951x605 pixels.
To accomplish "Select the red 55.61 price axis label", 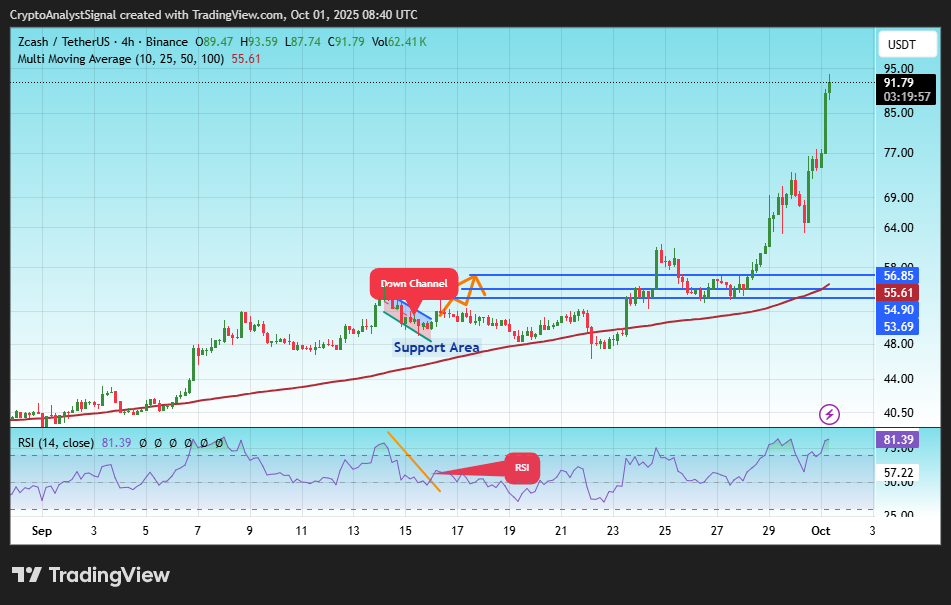I will 898,293.
